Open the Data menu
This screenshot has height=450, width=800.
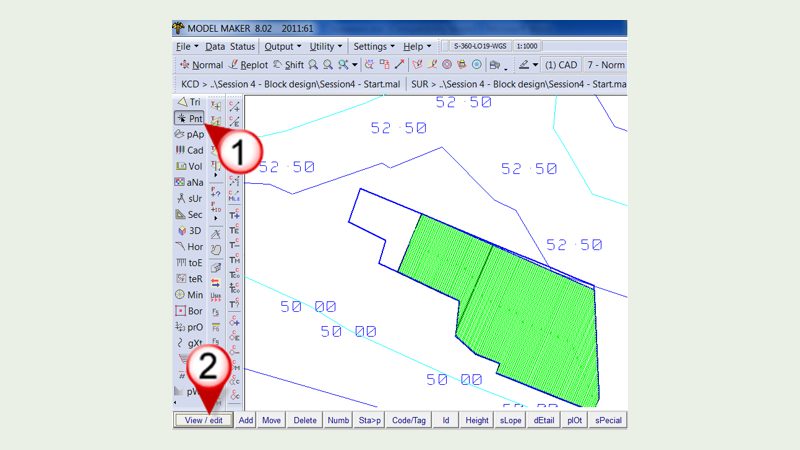pyautogui.click(x=215, y=46)
